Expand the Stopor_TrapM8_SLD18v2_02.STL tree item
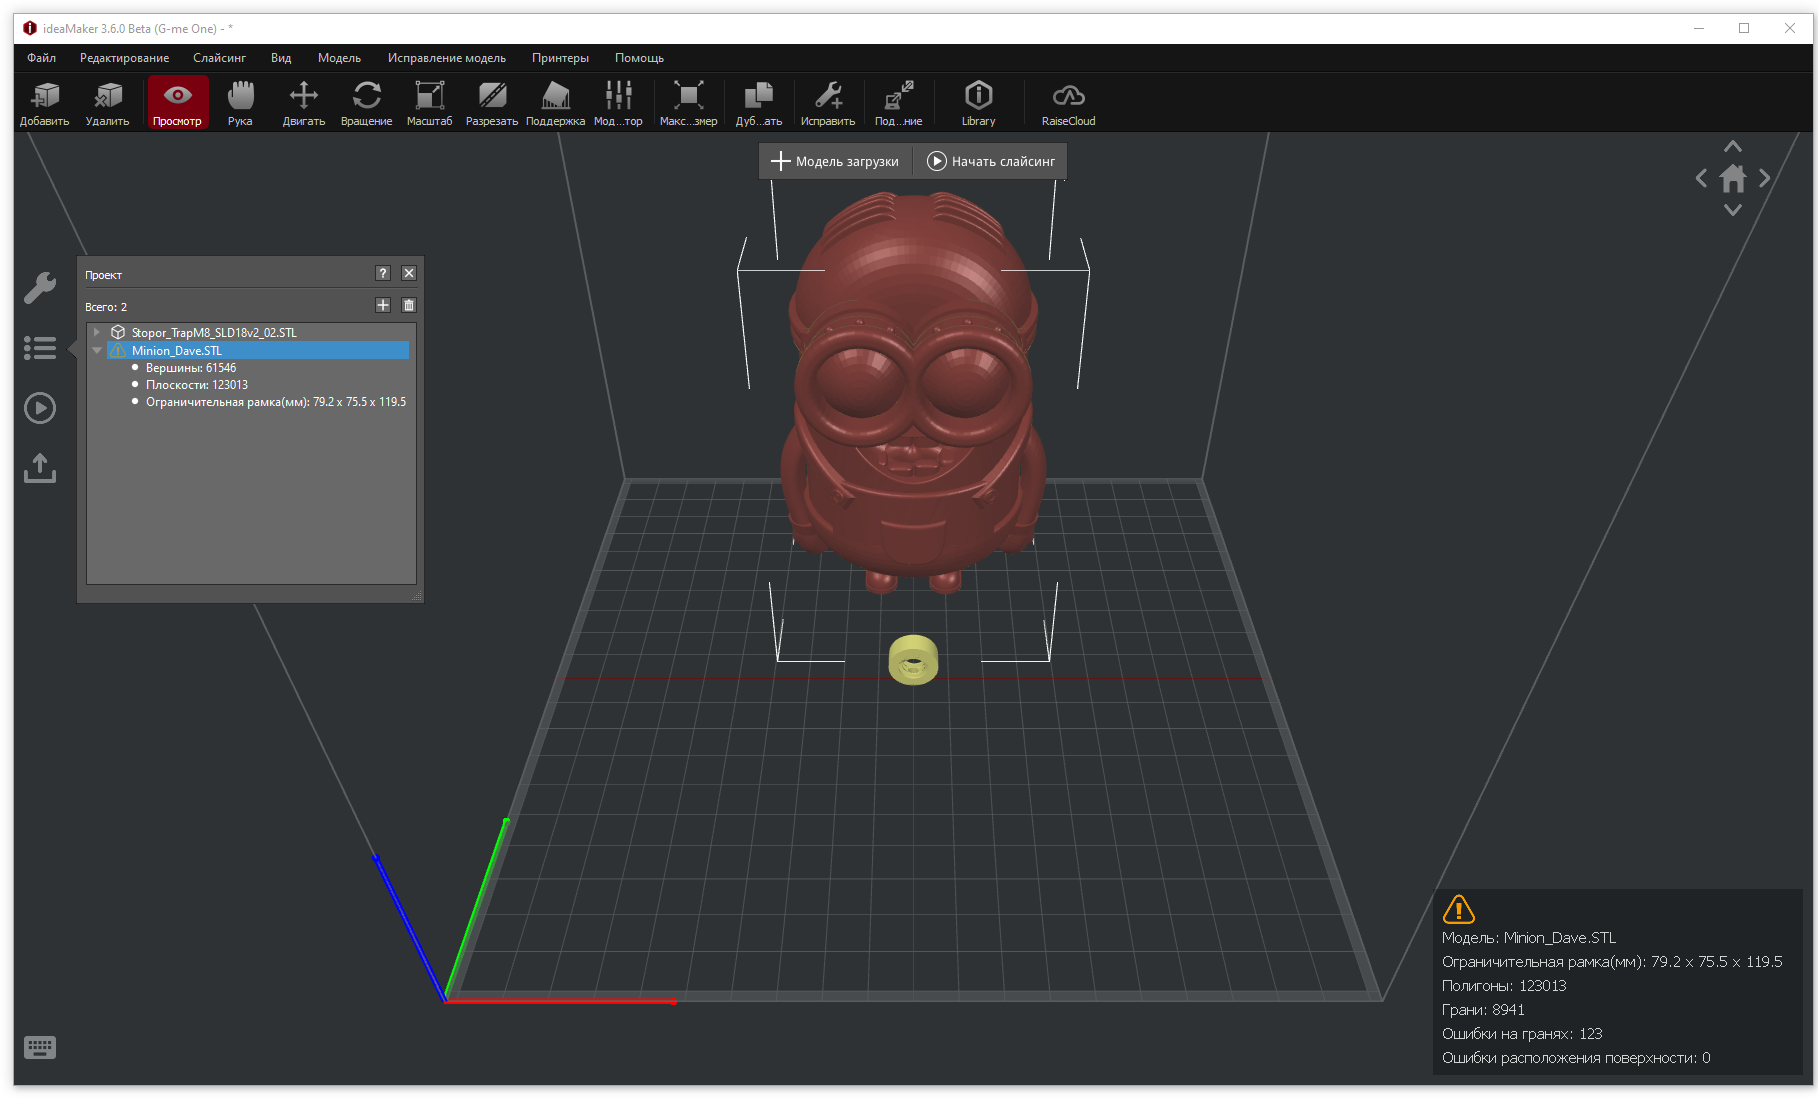This screenshot has width=1818, height=1099. click(x=96, y=332)
